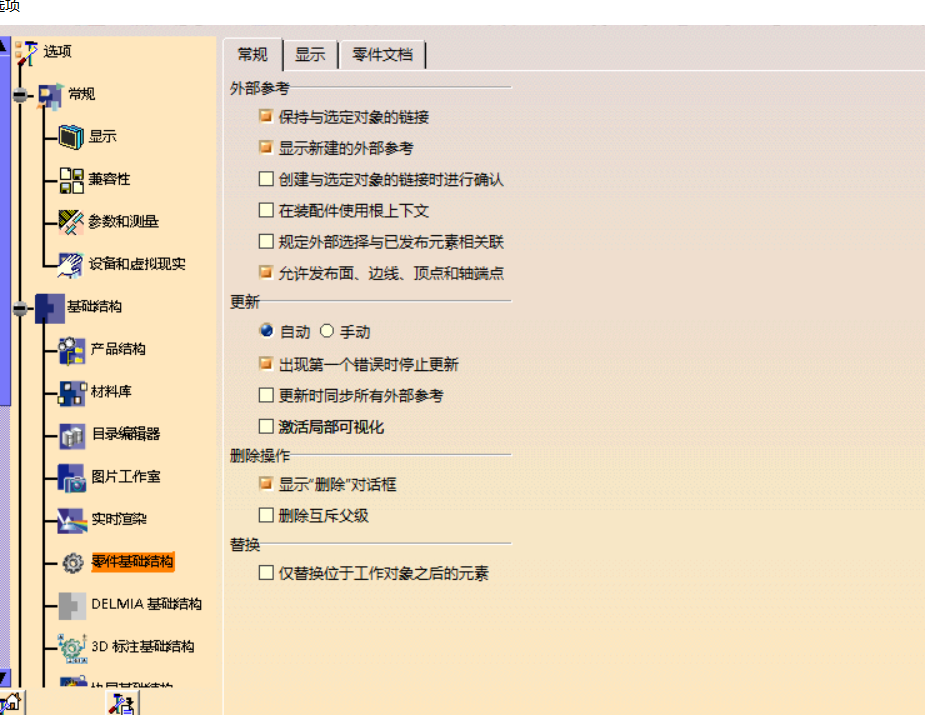The width and height of the screenshot is (925, 715).
Task: Open the 常规 tab
Action: tap(252, 55)
